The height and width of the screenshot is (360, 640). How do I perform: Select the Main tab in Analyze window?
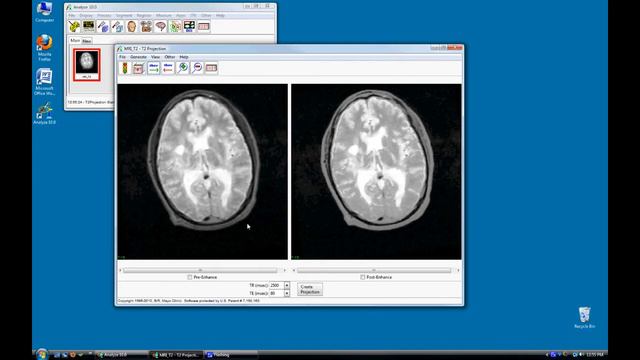tap(75, 40)
